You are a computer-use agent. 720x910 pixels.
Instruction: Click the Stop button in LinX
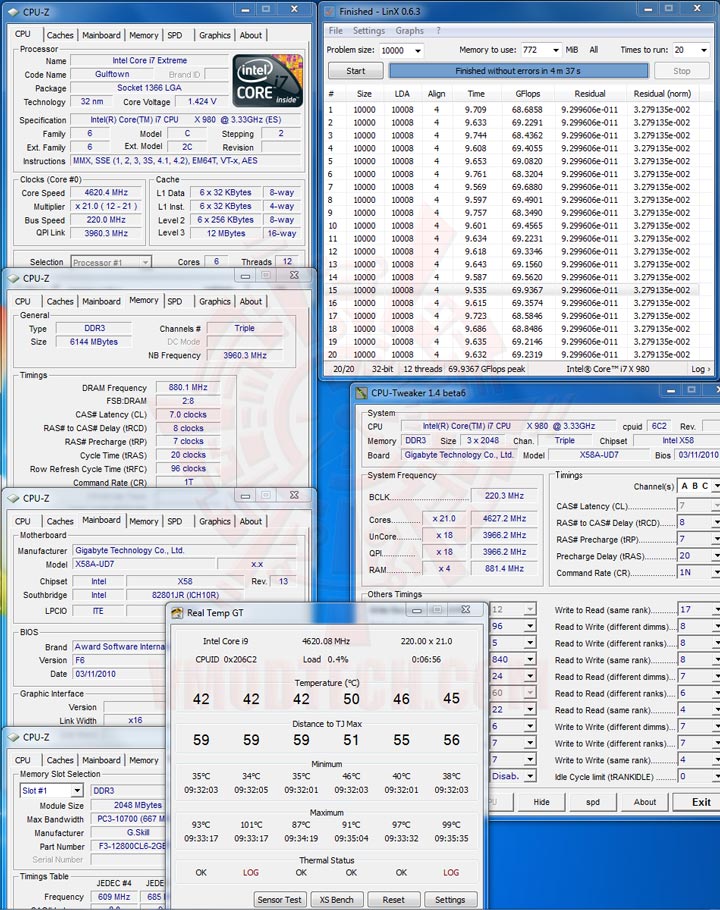(x=682, y=71)
